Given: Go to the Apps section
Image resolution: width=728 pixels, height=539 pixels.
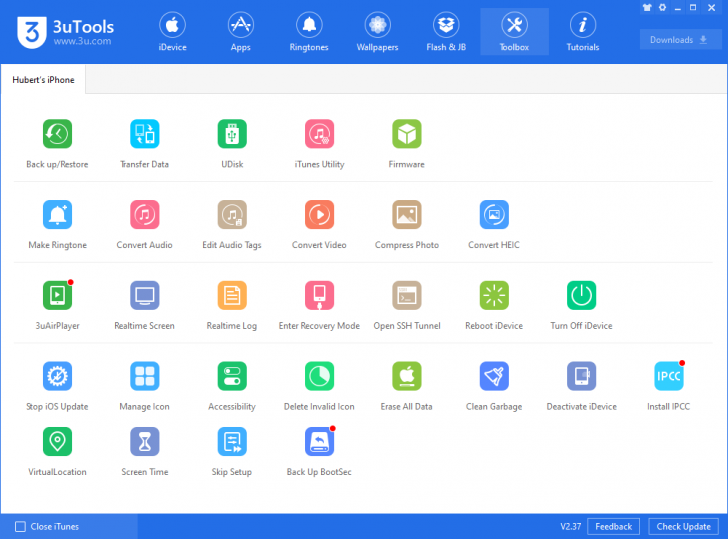Looking at the screenshot, I should tap(240, 32).
